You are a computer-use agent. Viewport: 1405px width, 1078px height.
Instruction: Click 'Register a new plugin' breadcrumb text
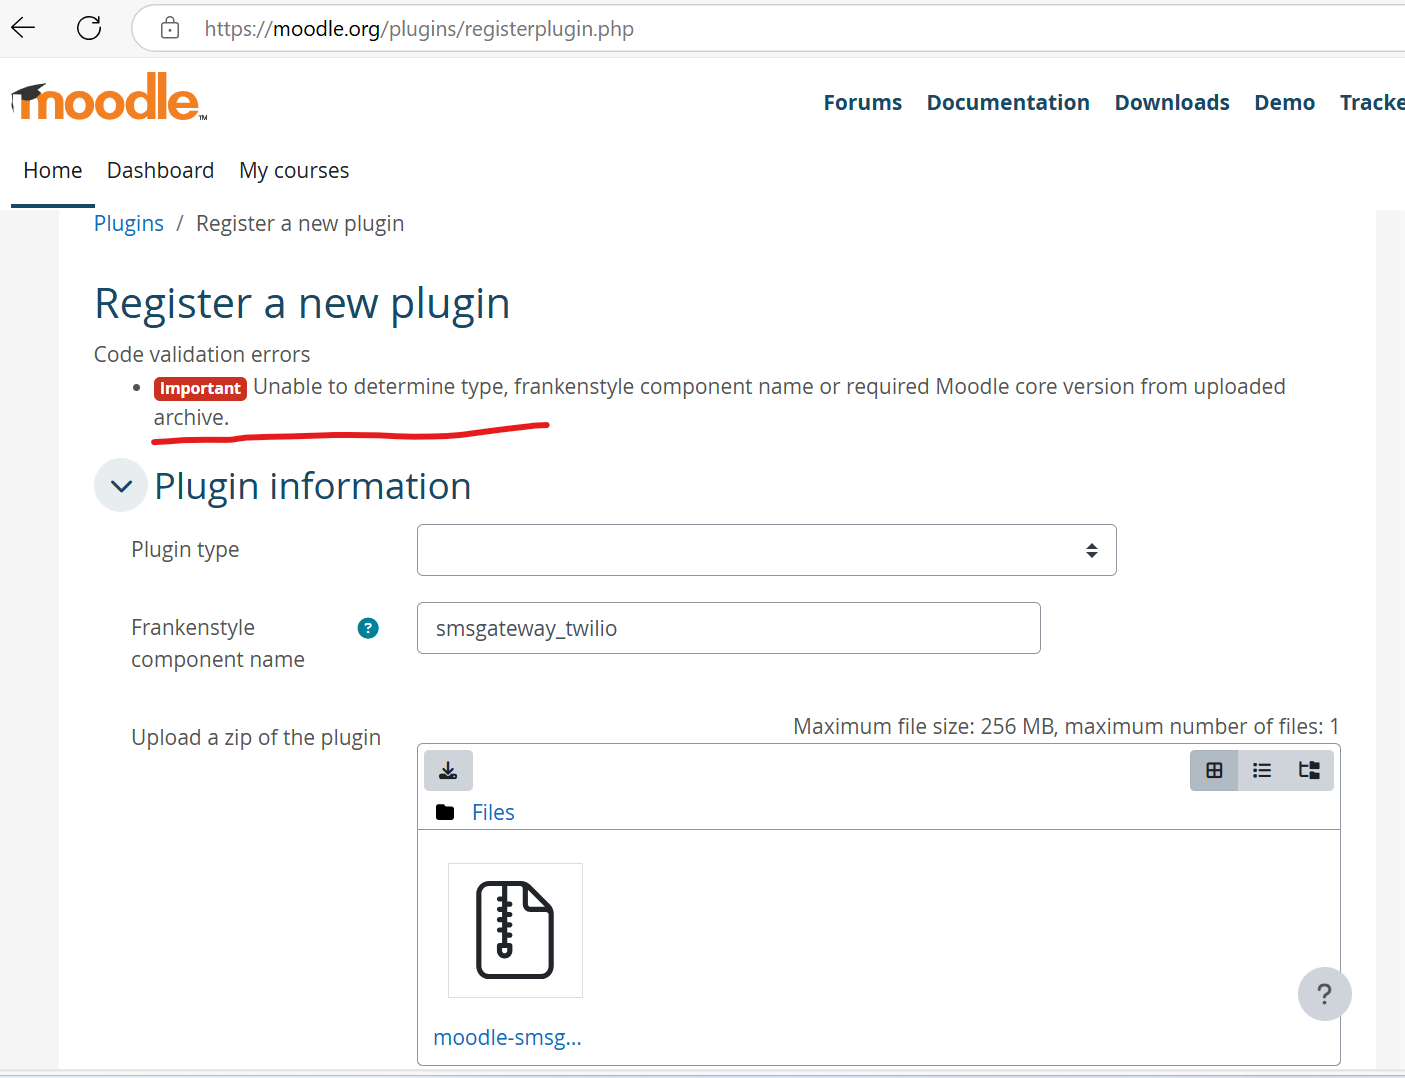coord(300,223)
